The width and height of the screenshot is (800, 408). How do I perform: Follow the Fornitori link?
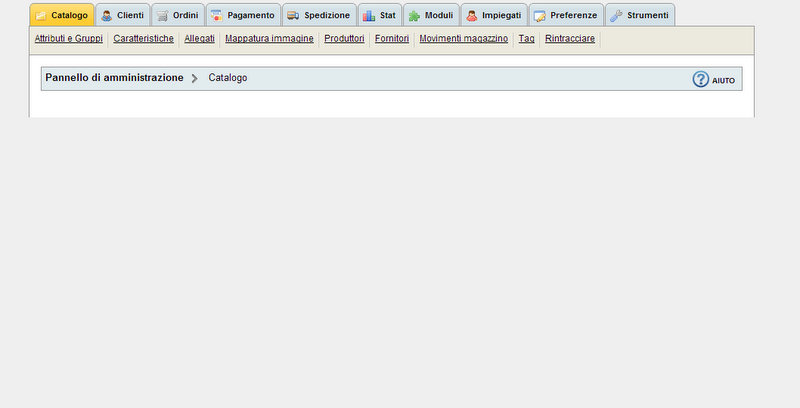(x=392, y=39)
